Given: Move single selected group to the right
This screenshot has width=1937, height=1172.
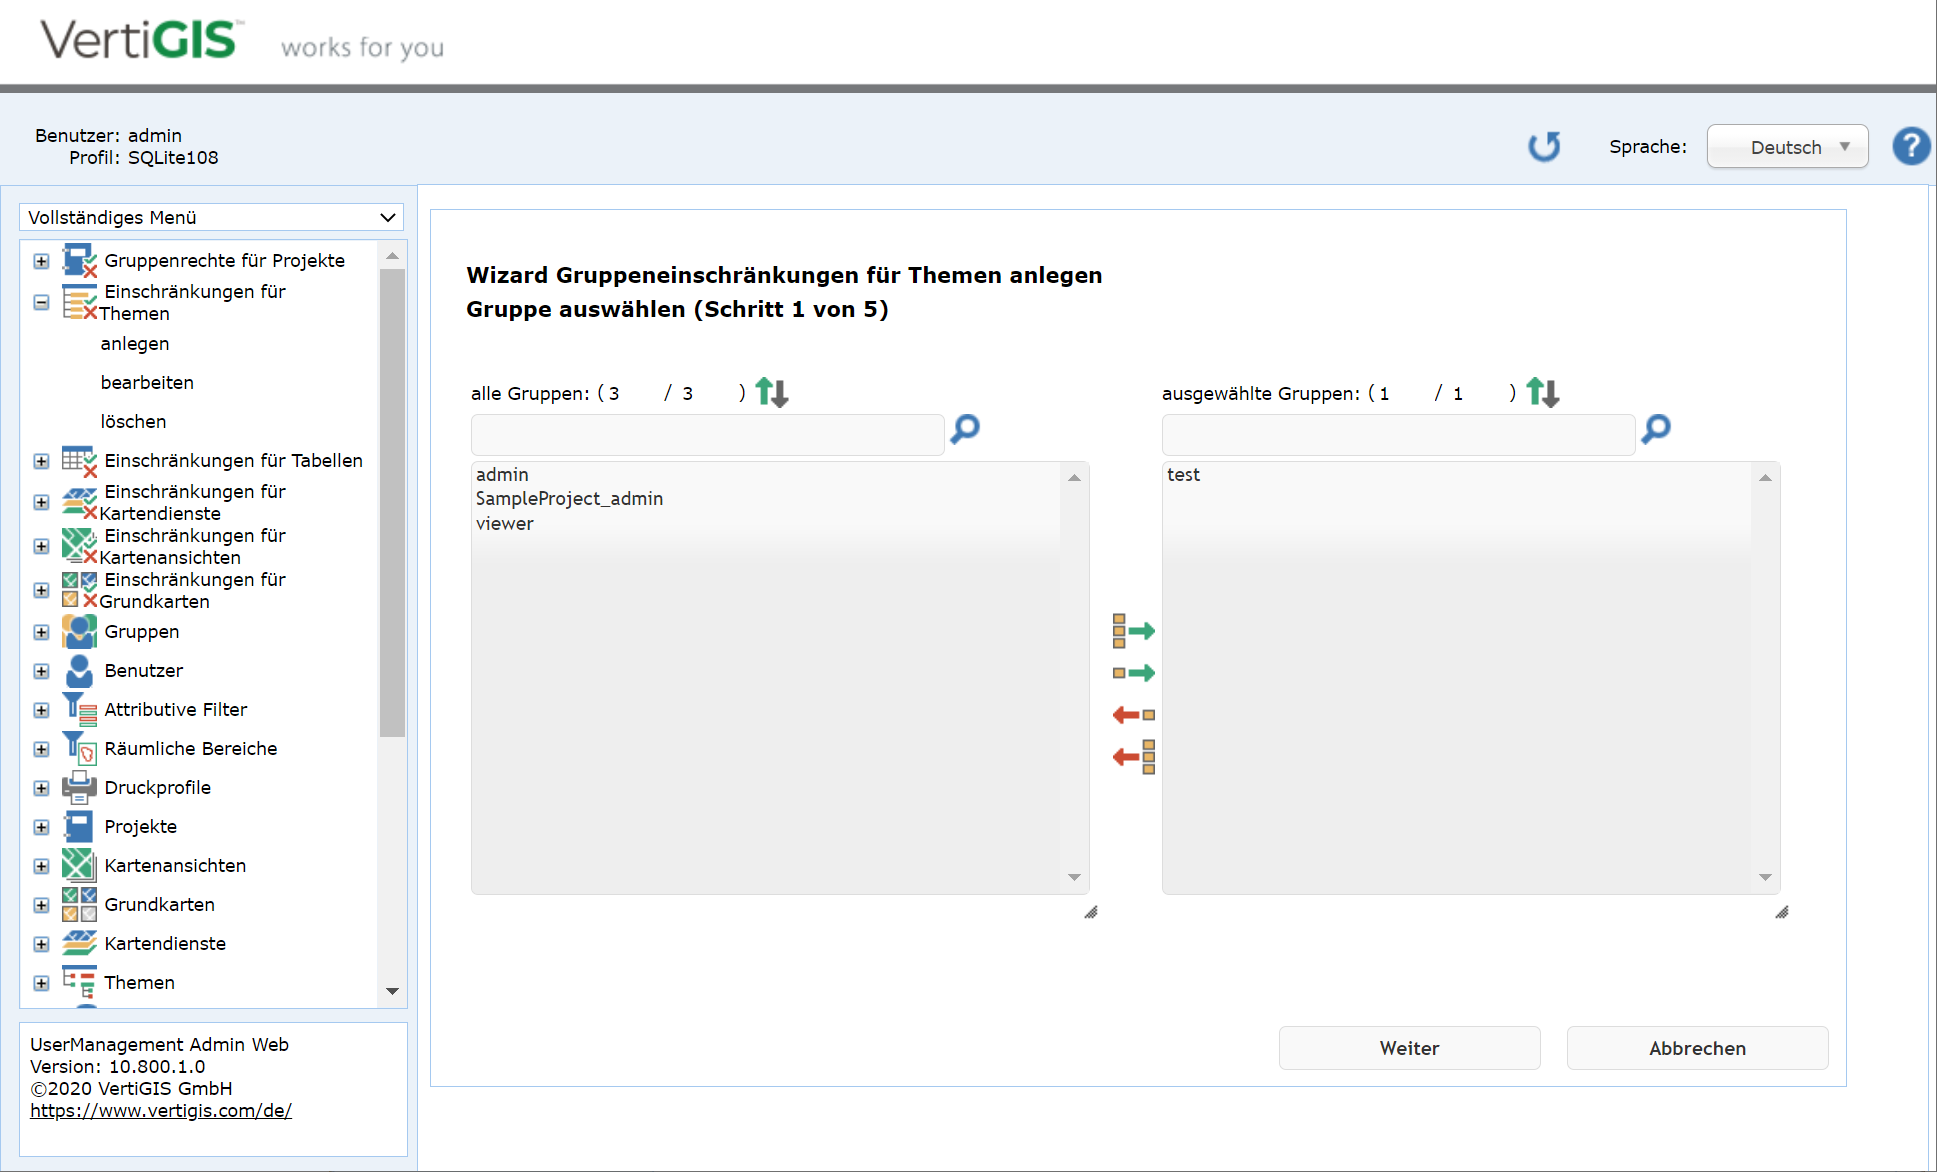Looking at the screenshot, I should click(x=1133, y=673).
